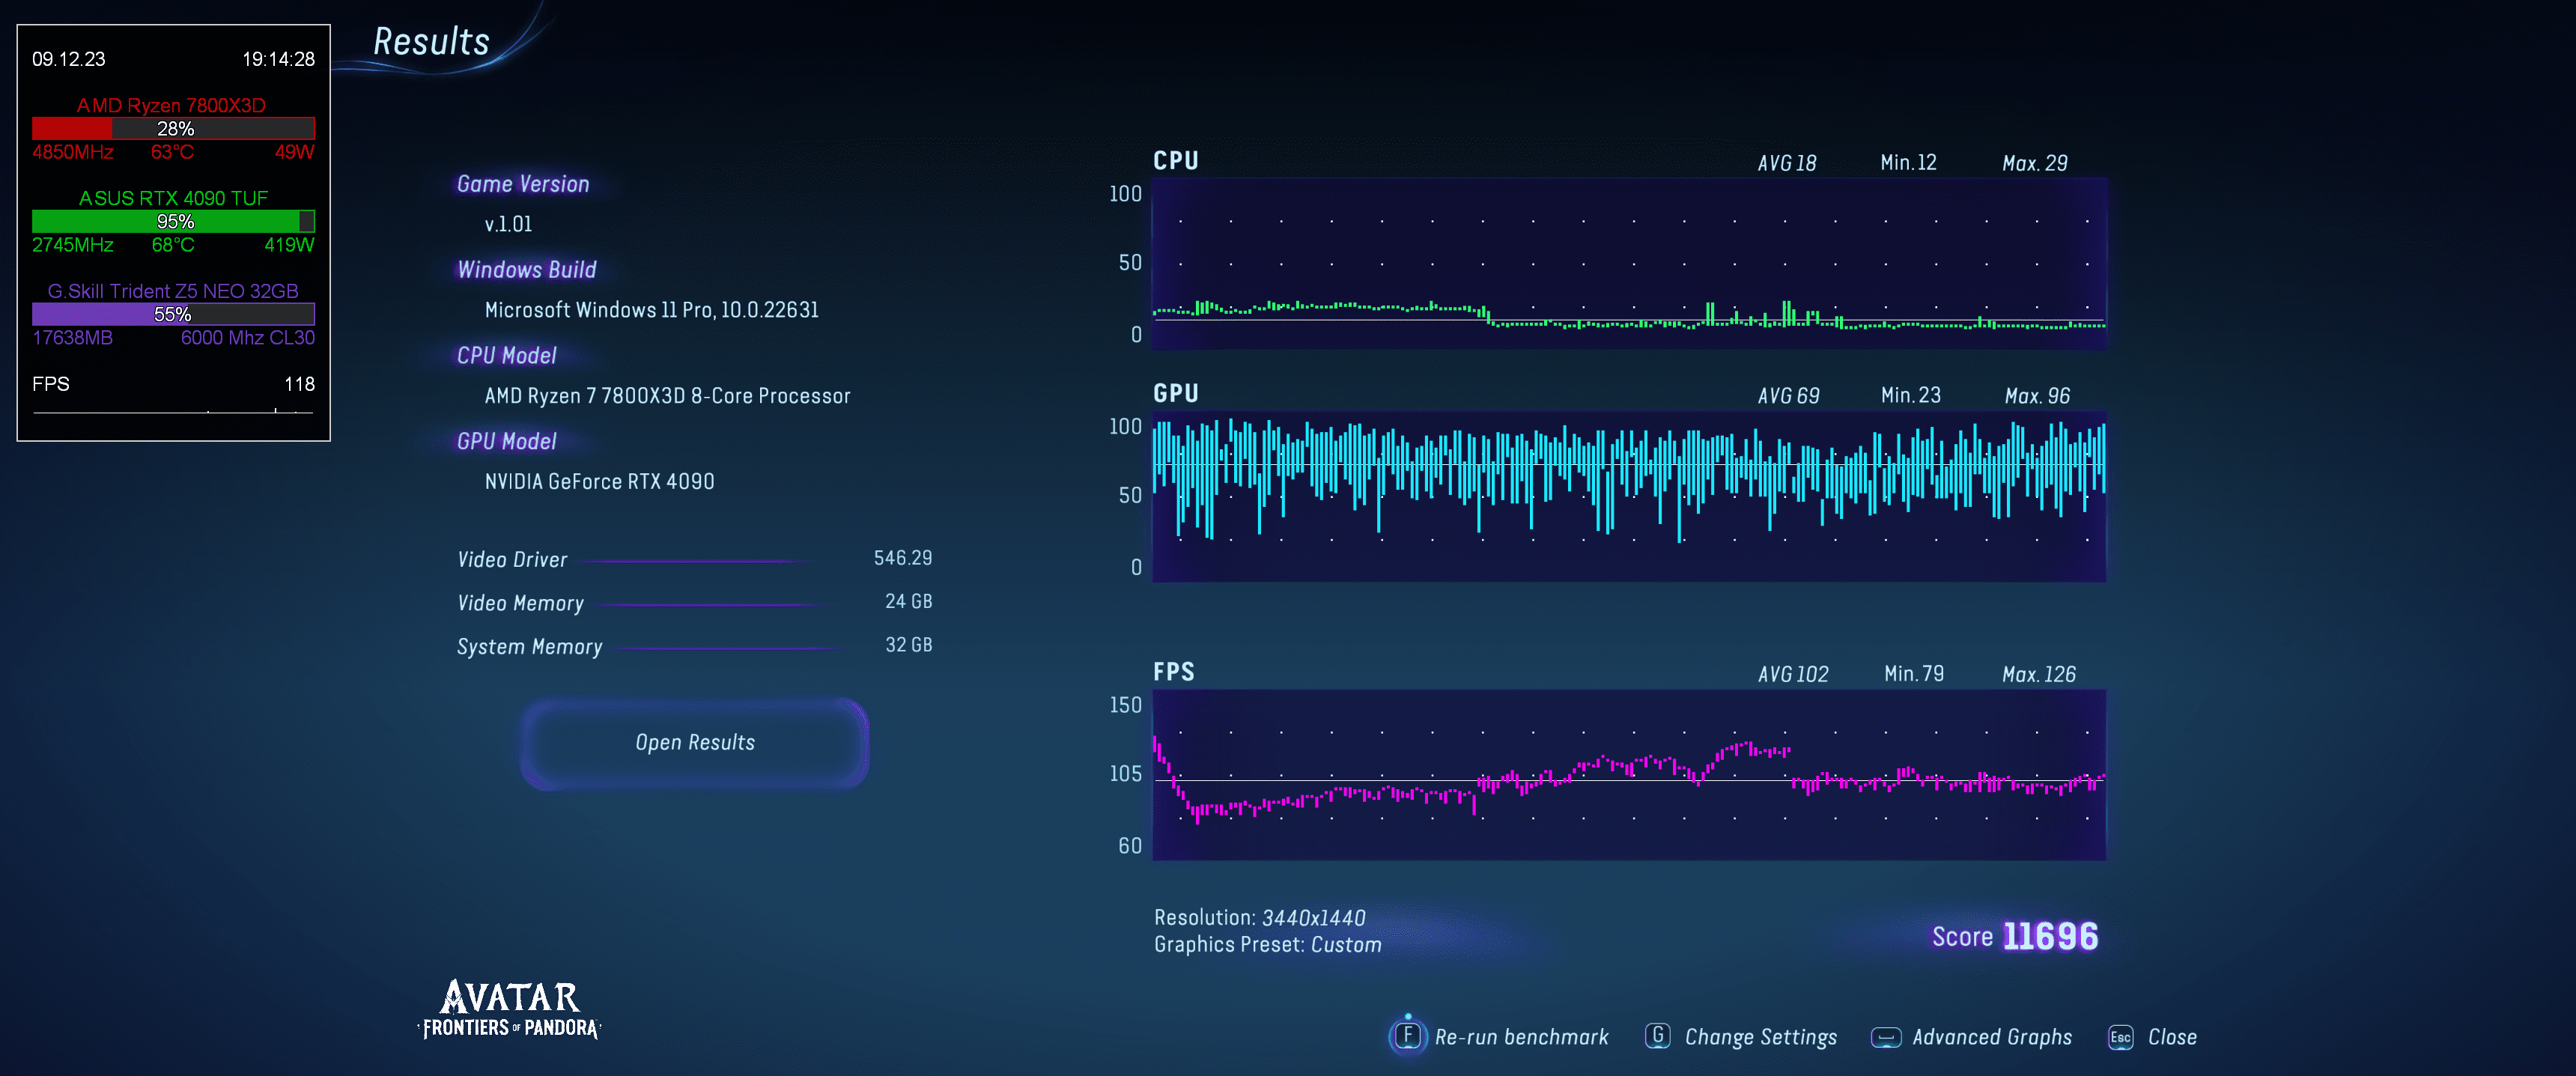Image resolution: width=2576 pixels, height=1076 pixels.
Task: Click the Windows Build heading
Action: [x=526, y=270]
